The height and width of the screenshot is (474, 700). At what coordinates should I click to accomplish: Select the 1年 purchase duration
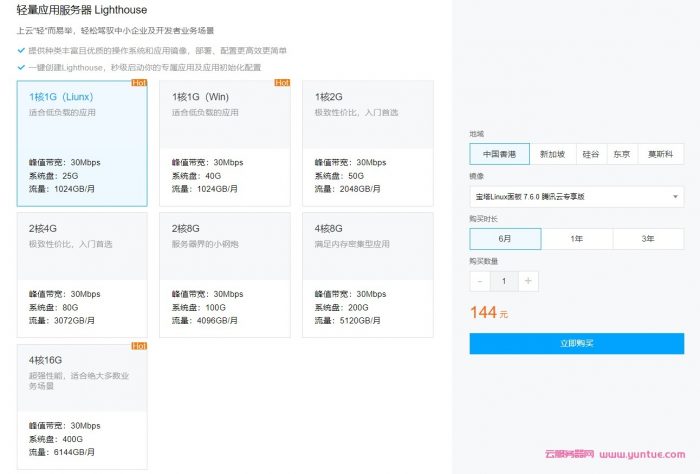click(x=577, y=239)
